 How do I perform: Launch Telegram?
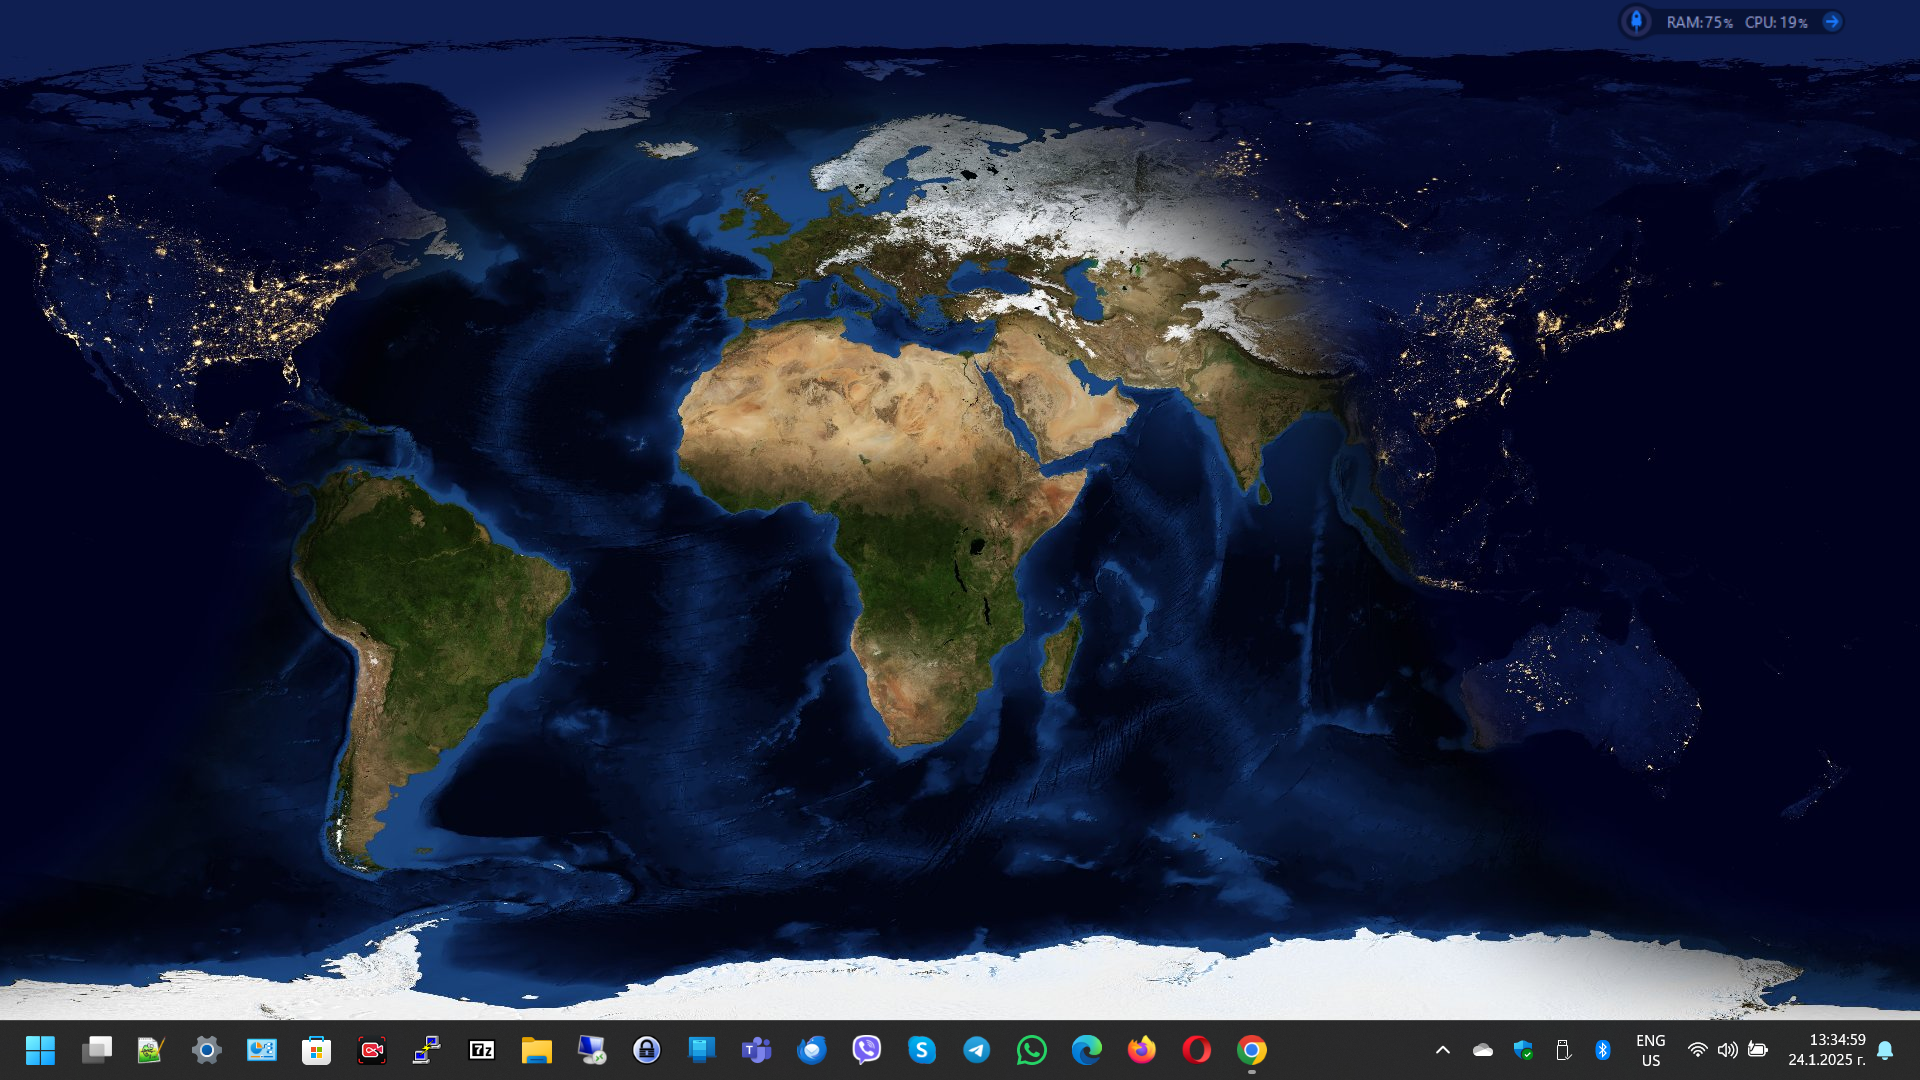tap(977, 1050)
